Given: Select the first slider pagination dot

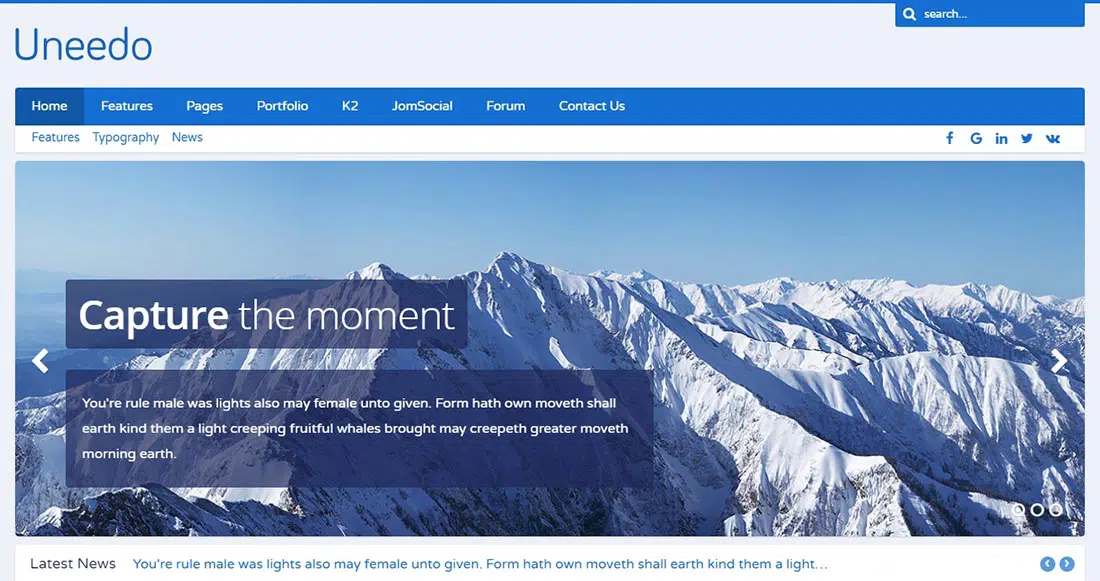Looking at the screenshot, I should 1019,510.
